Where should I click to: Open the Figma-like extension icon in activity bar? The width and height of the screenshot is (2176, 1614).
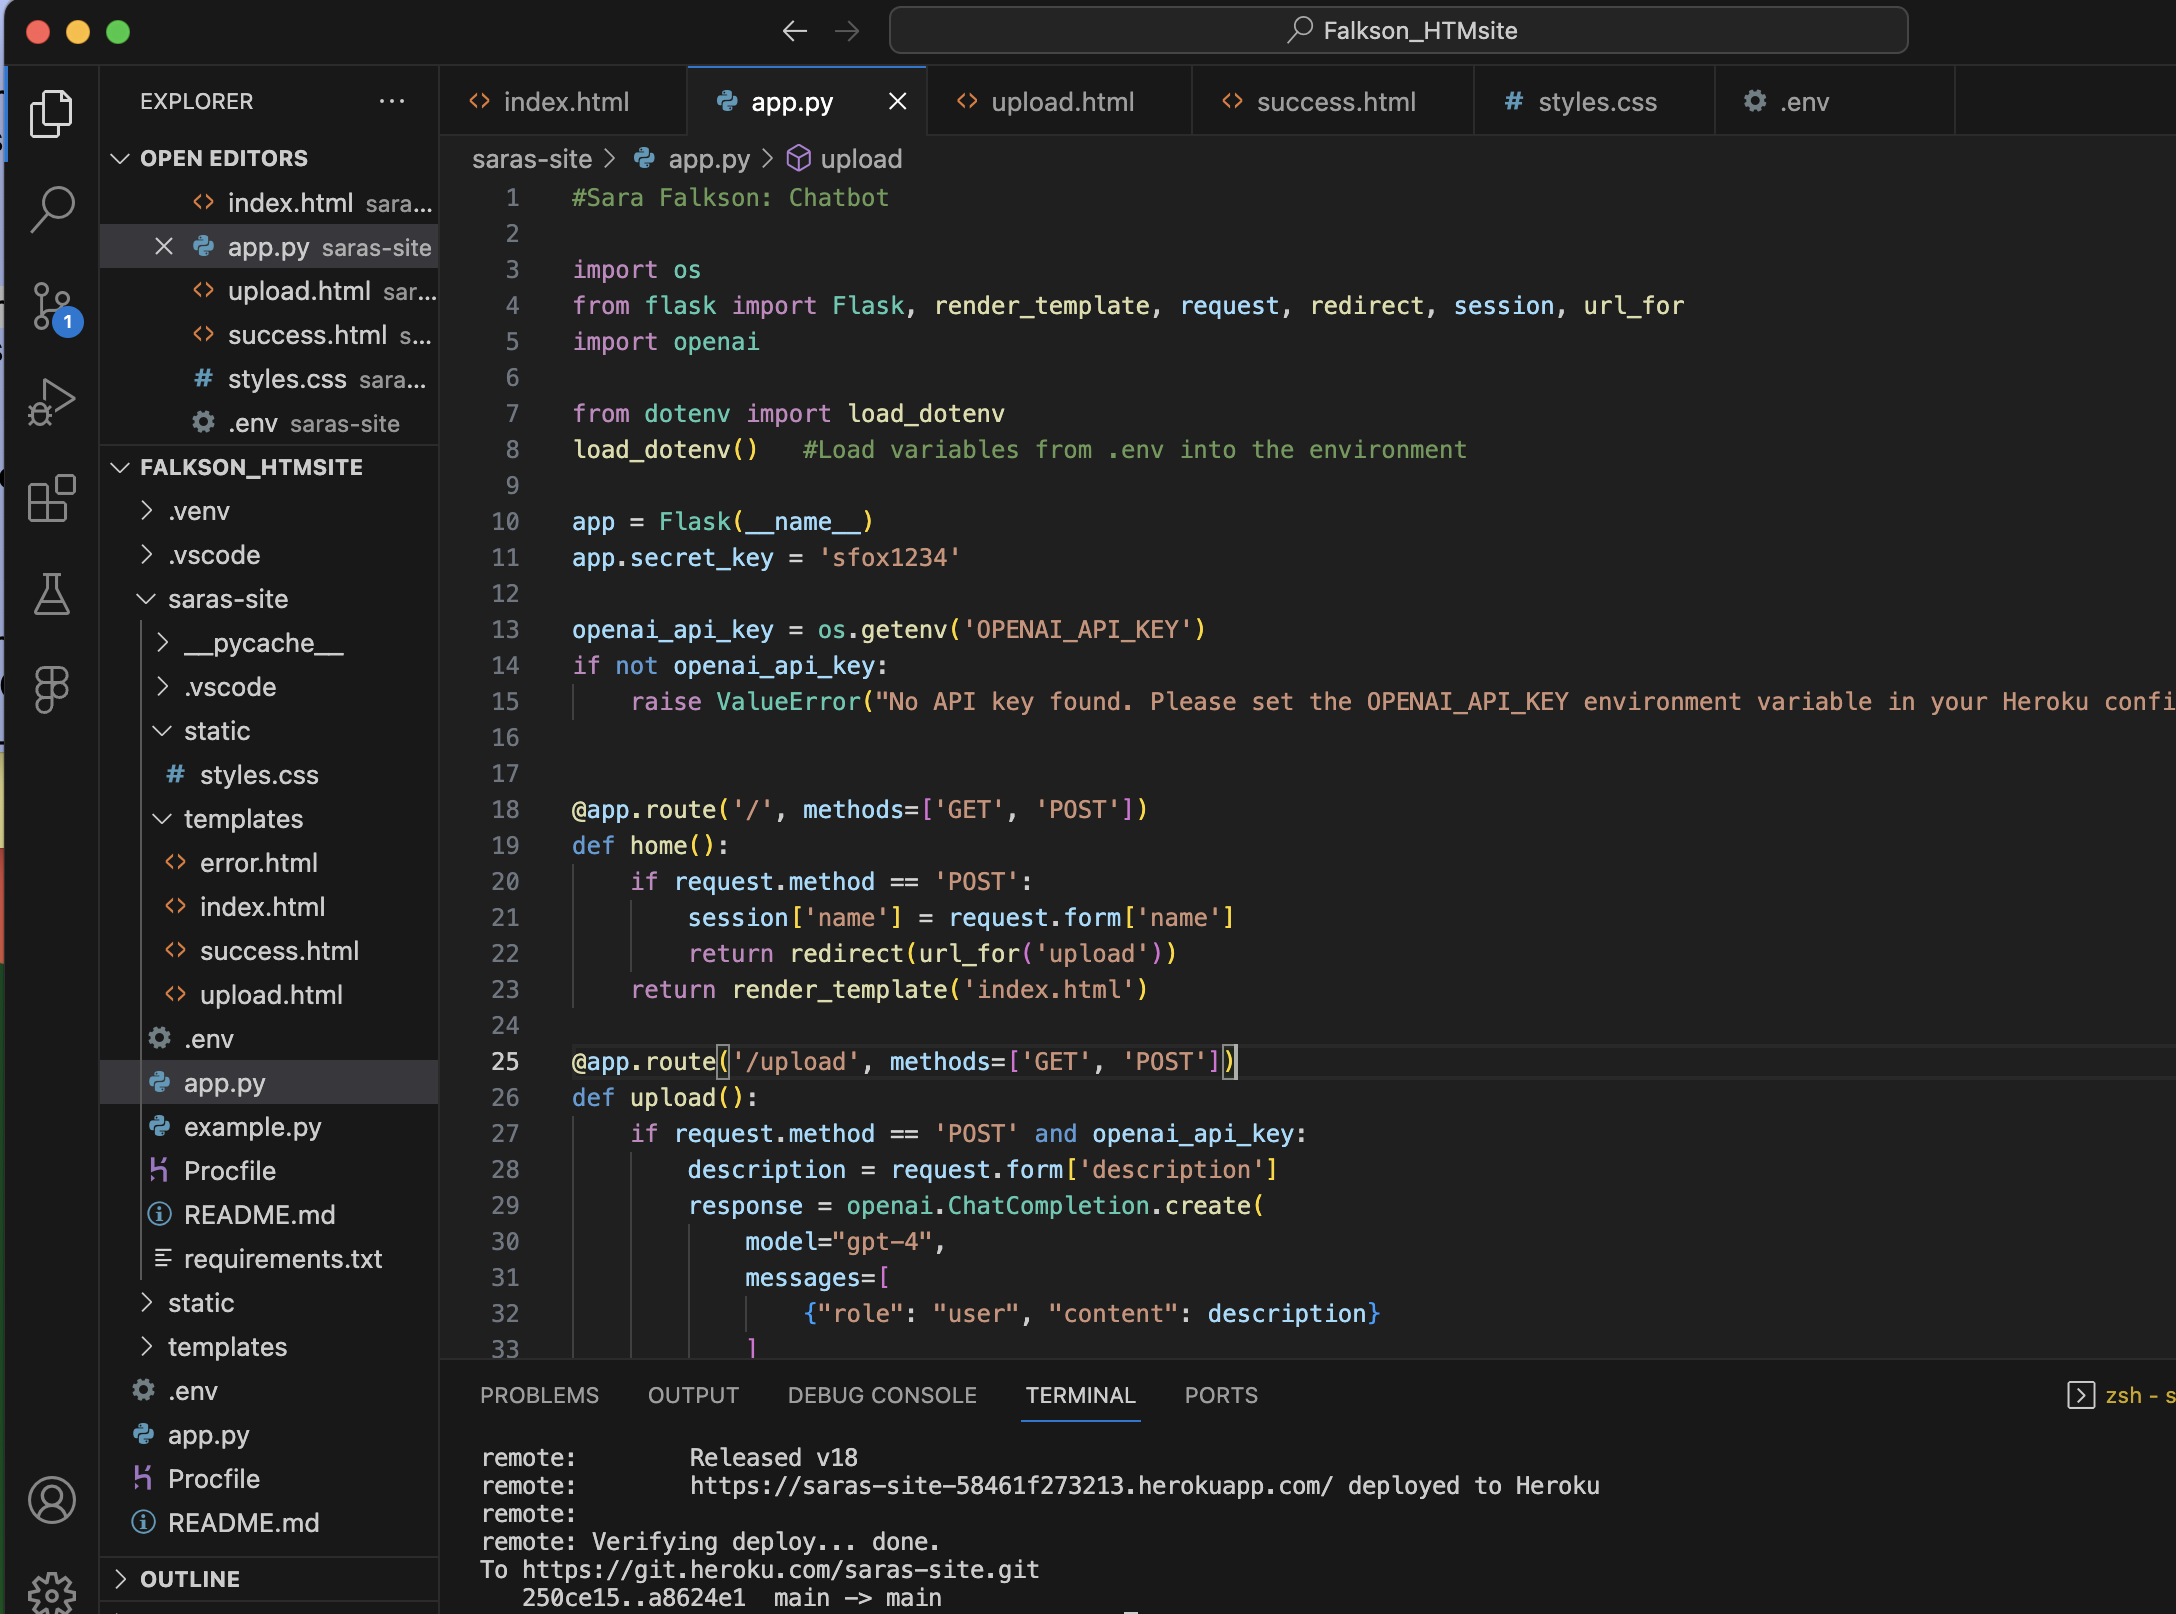[x=51, y=690]
